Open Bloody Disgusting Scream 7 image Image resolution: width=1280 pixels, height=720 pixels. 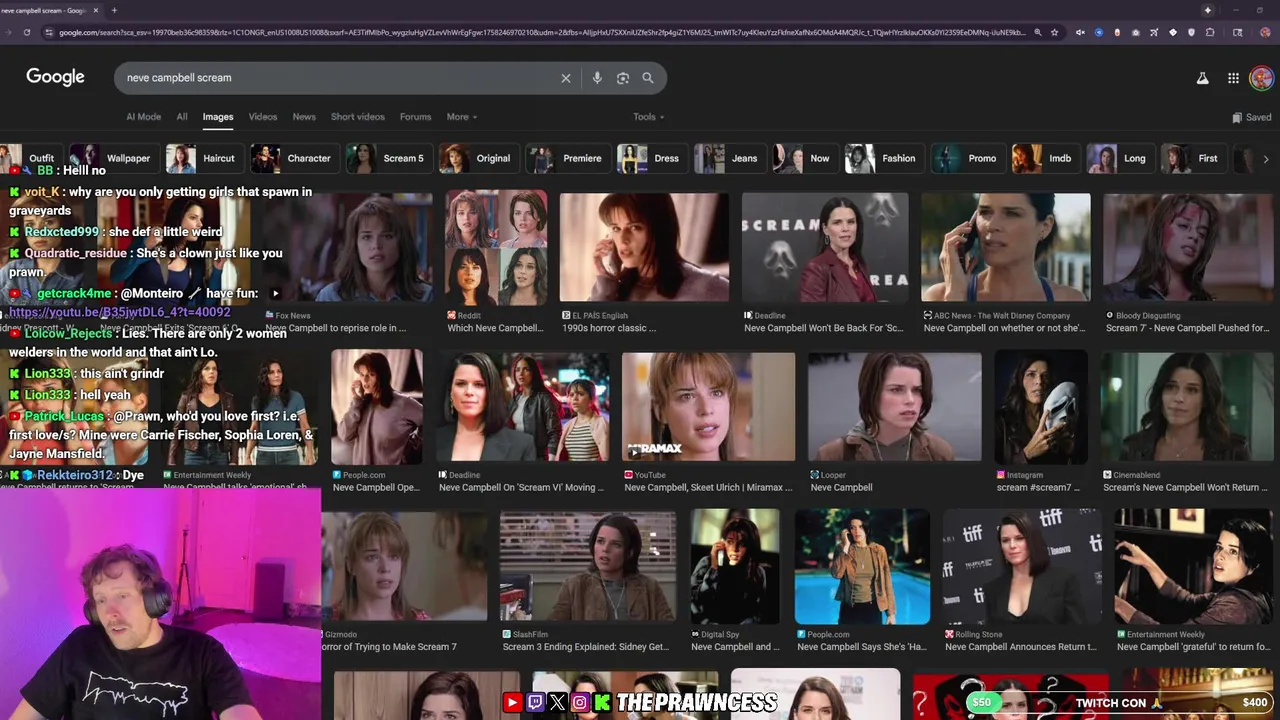tap(1188, 246)
